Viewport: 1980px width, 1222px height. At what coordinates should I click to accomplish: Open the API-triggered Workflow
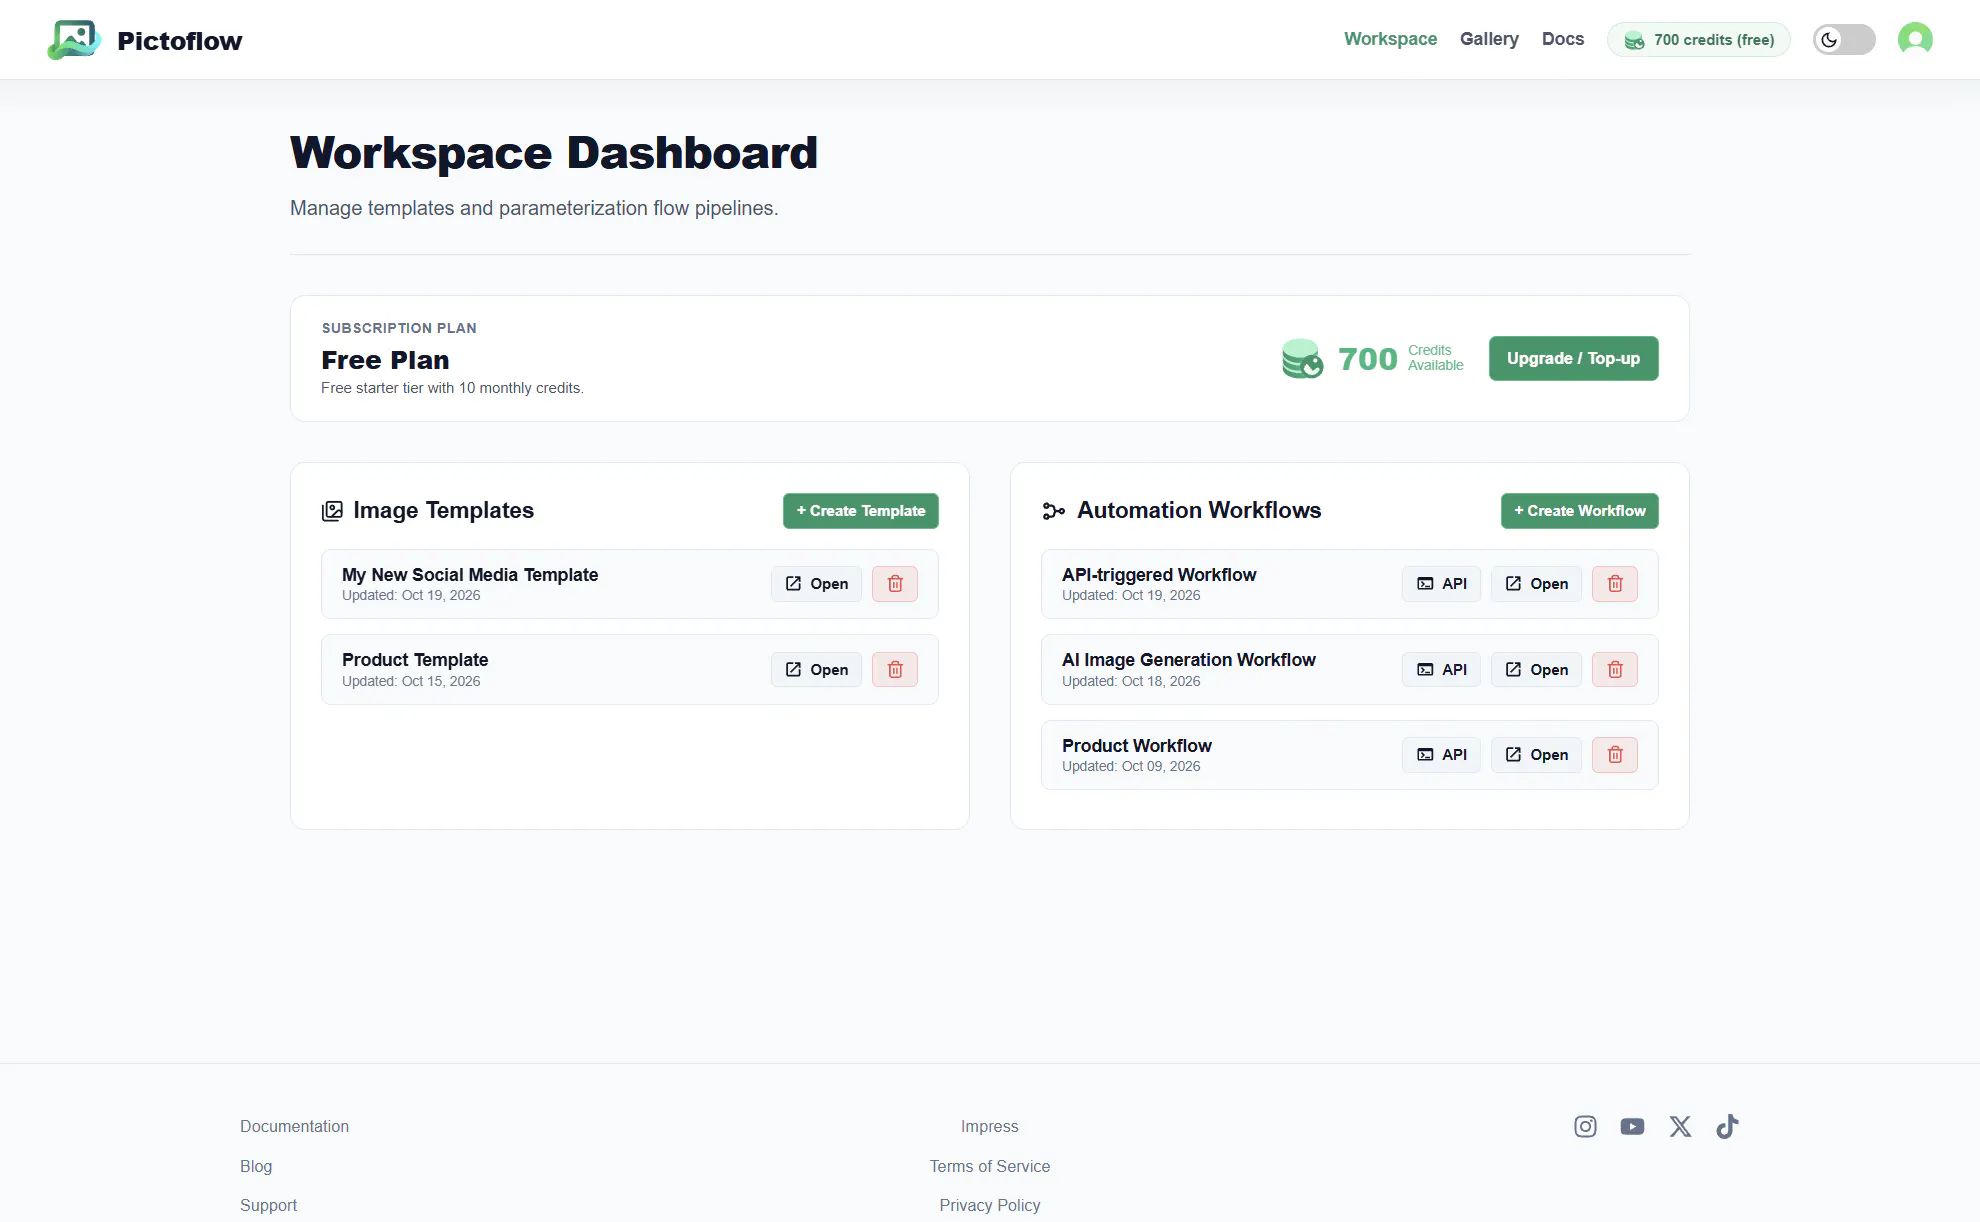click(x=1536, y=584)
